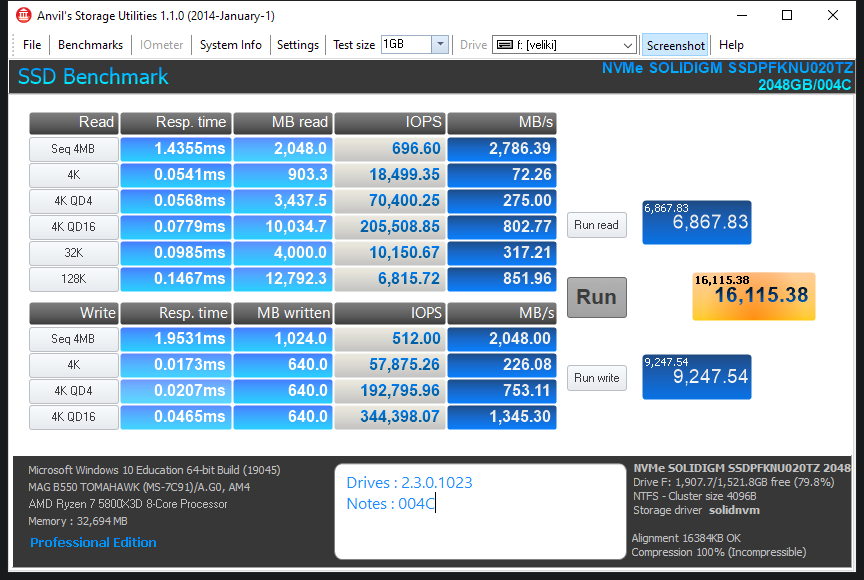Click the blue read score 6,867.83 badge
The image size is (864, 580).
pos(696,222)
